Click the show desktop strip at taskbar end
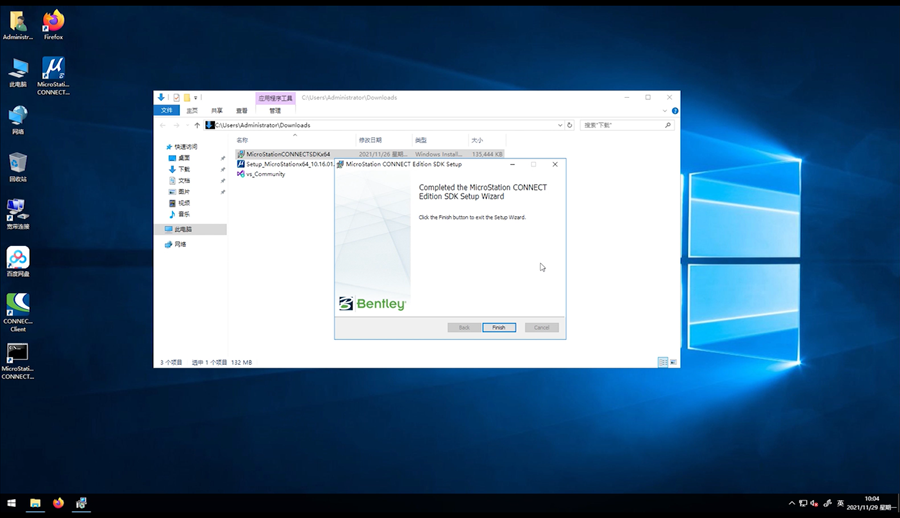Image resolution: width=900 pixels, height=518 pixels. [x=898, y=503]
